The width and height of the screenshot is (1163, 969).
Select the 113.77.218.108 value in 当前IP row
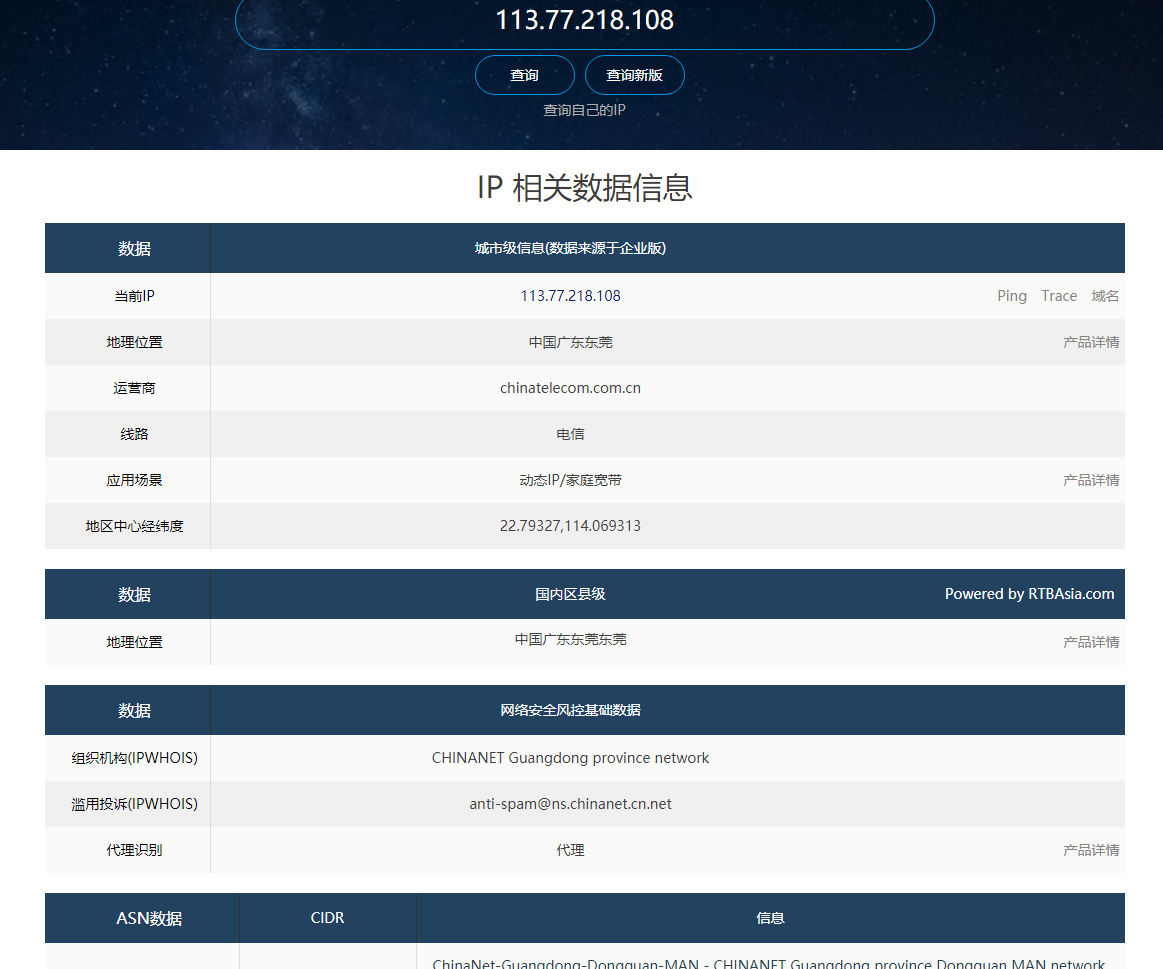[x=570, y=296]
